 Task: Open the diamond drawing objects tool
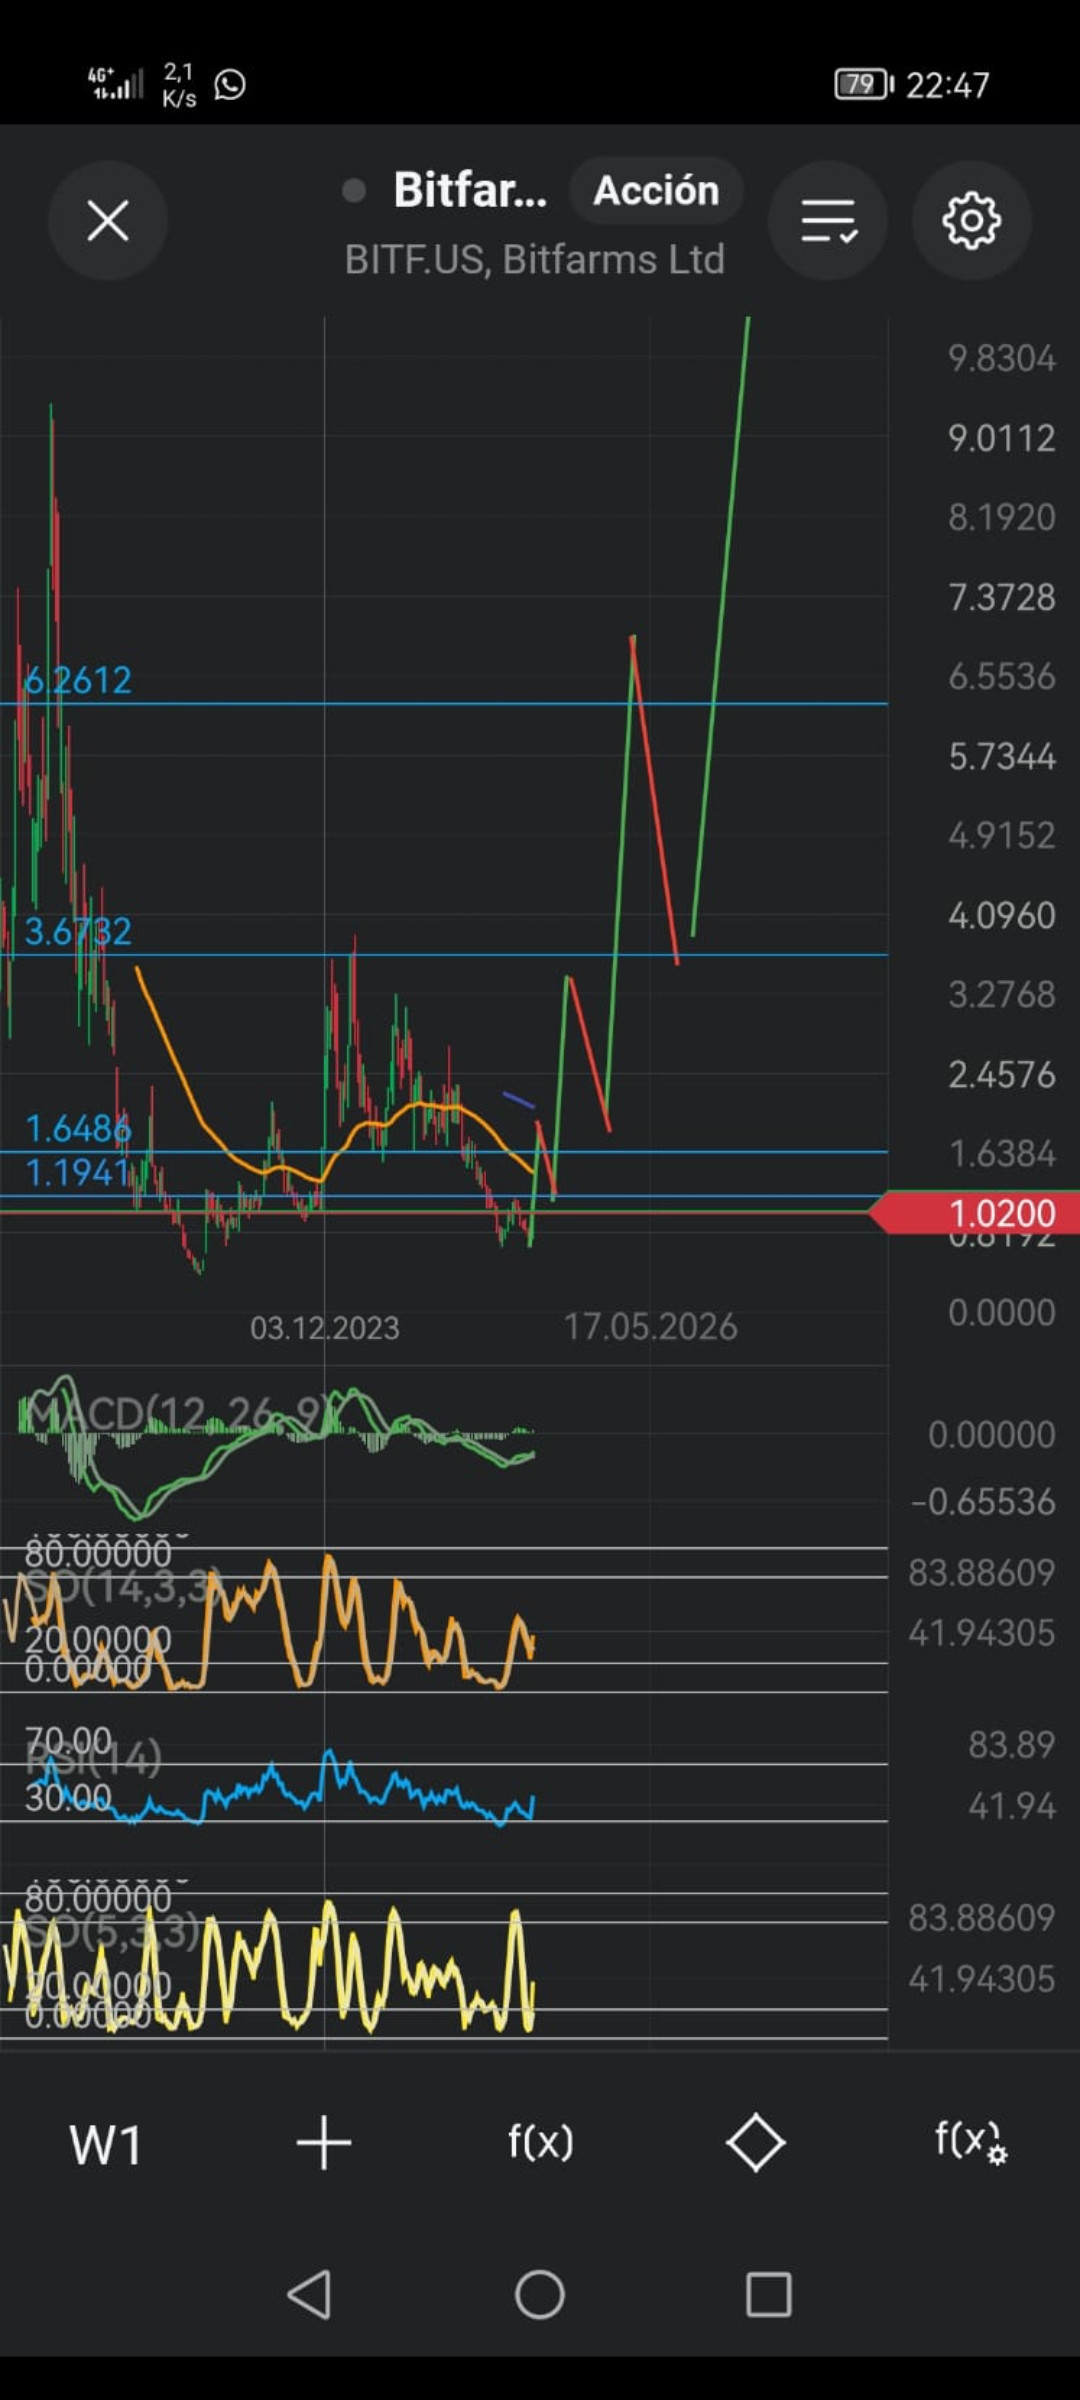tap(755, 2143)
